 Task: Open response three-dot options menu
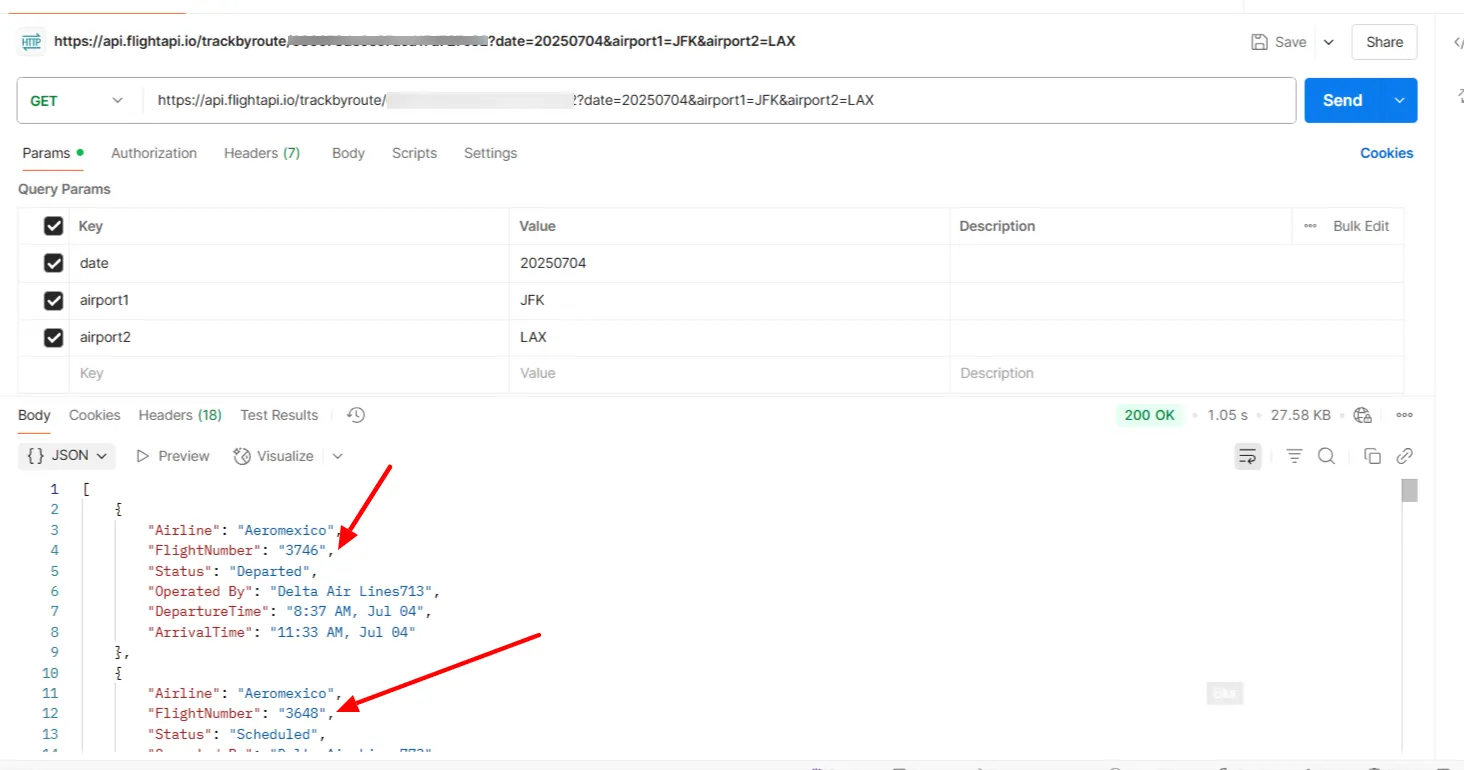pos(1404,415)
